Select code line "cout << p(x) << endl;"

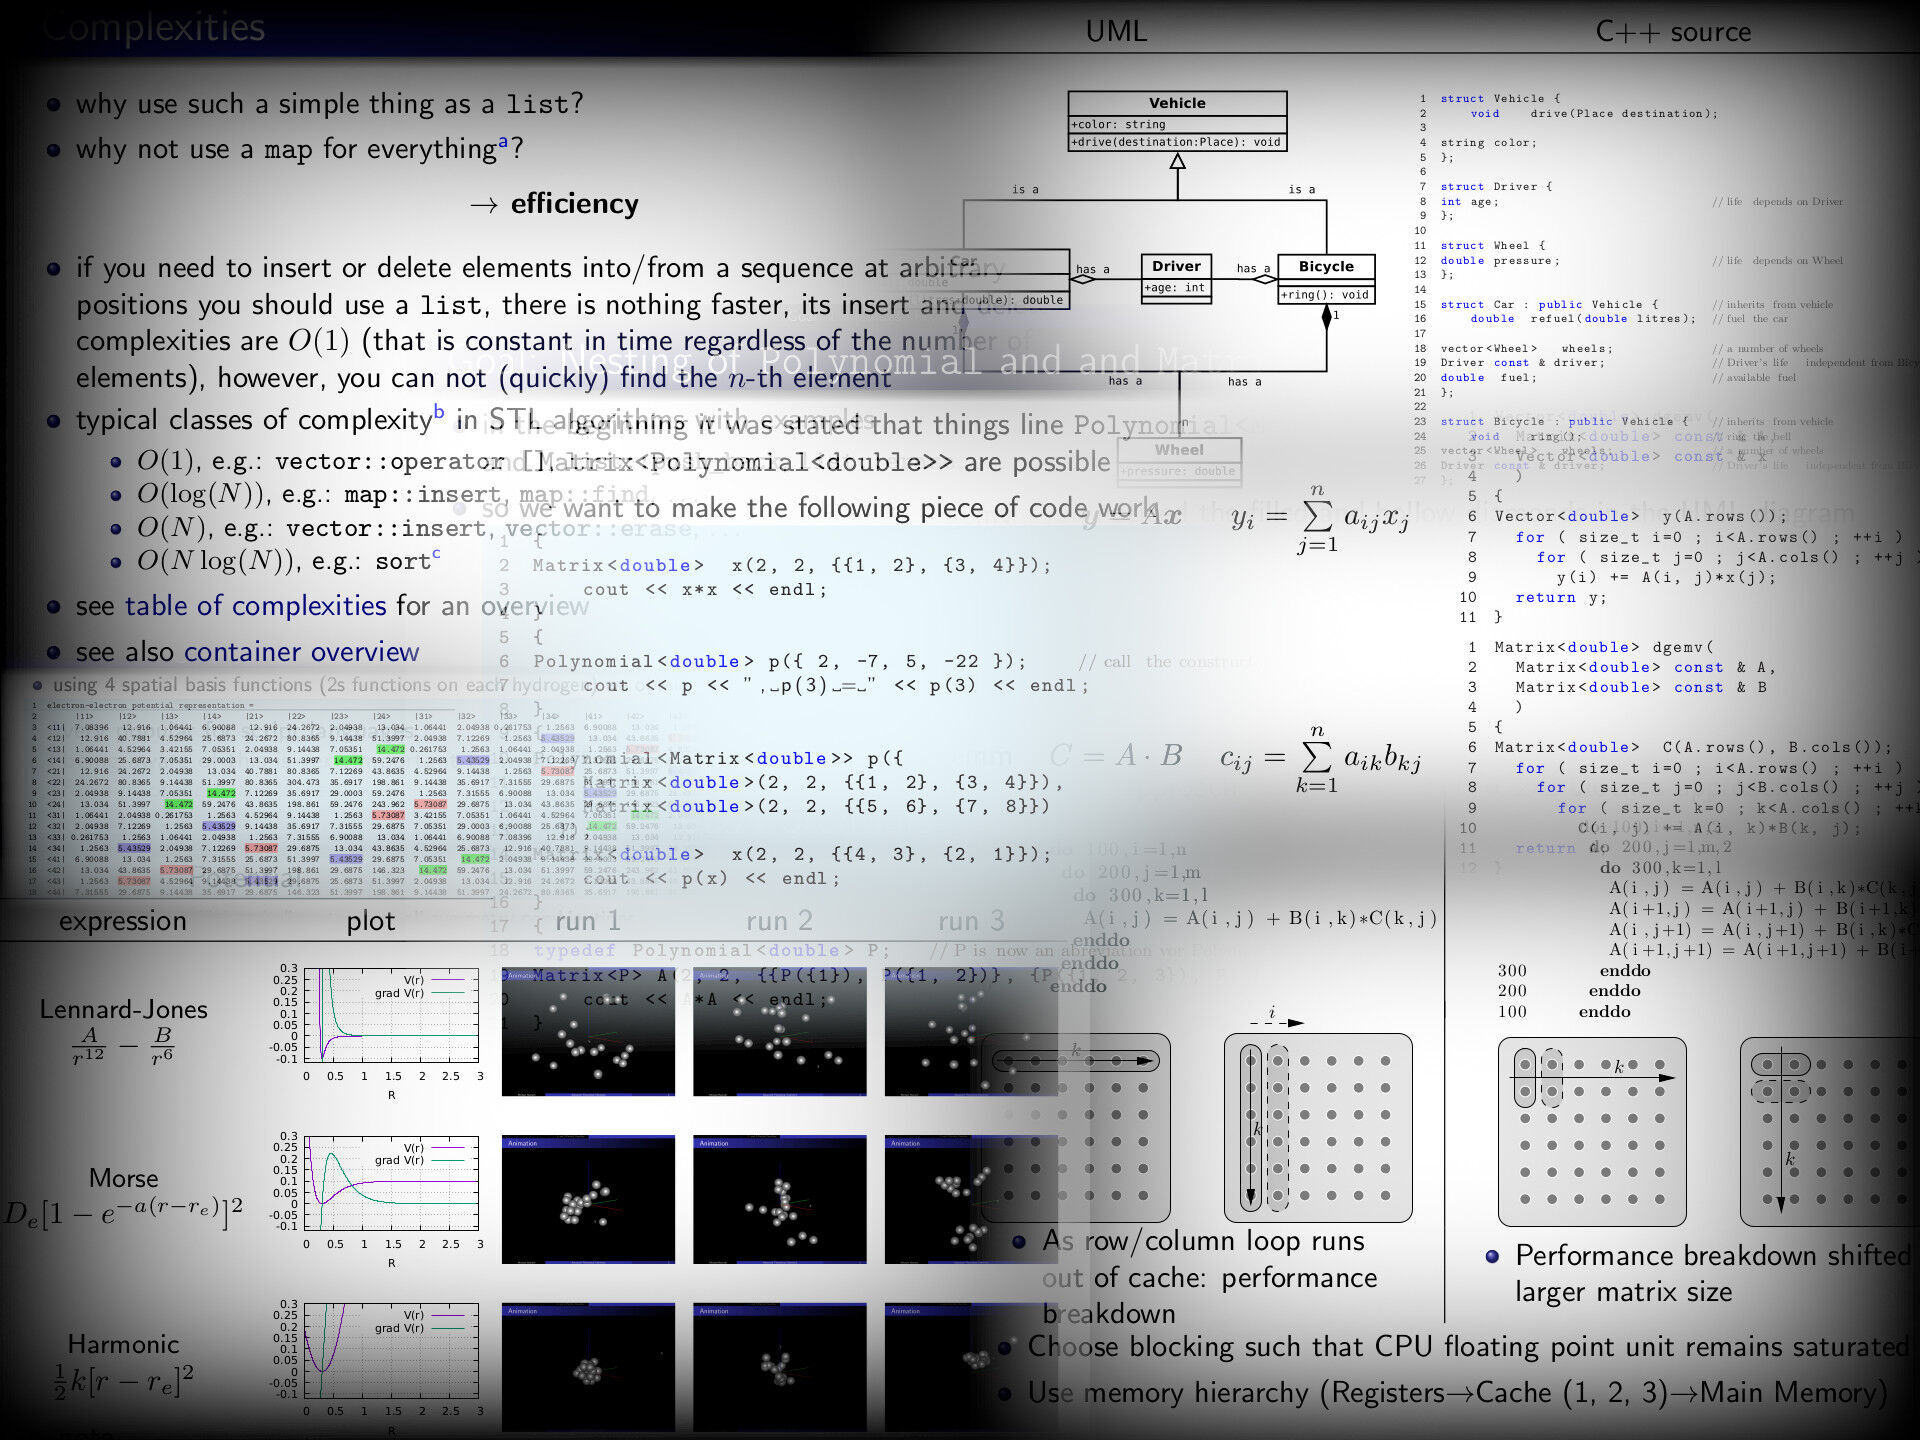point(711,879)
